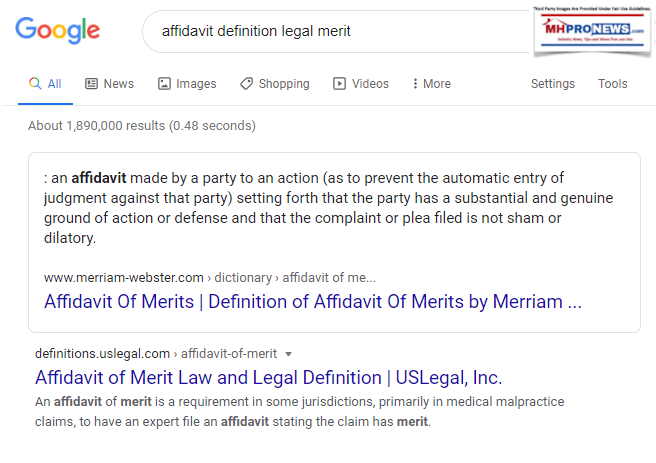Open the Shopping results tab
This screenshot has height=463, width=656.
283,84
